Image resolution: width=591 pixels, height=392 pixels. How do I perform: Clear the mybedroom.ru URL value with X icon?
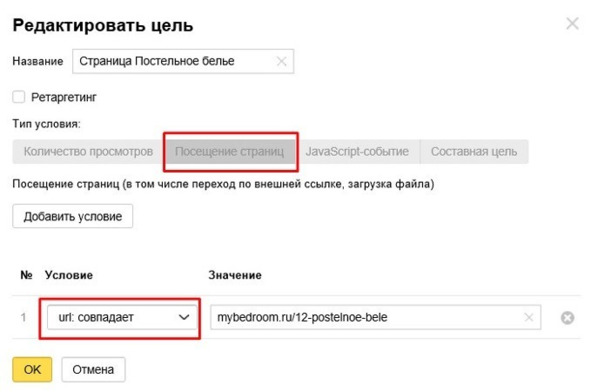click(x=529, y=317)
